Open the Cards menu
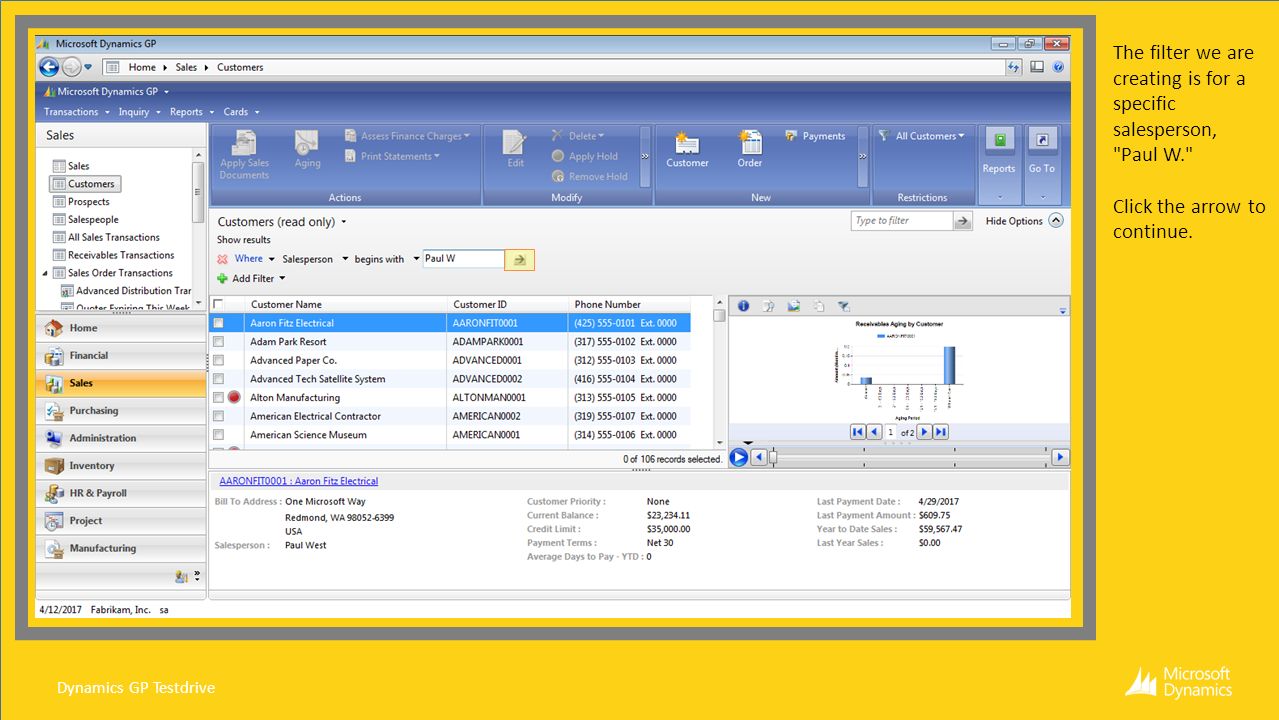The height and width of the screenshot is (720, 1279). tap(241, 112)
